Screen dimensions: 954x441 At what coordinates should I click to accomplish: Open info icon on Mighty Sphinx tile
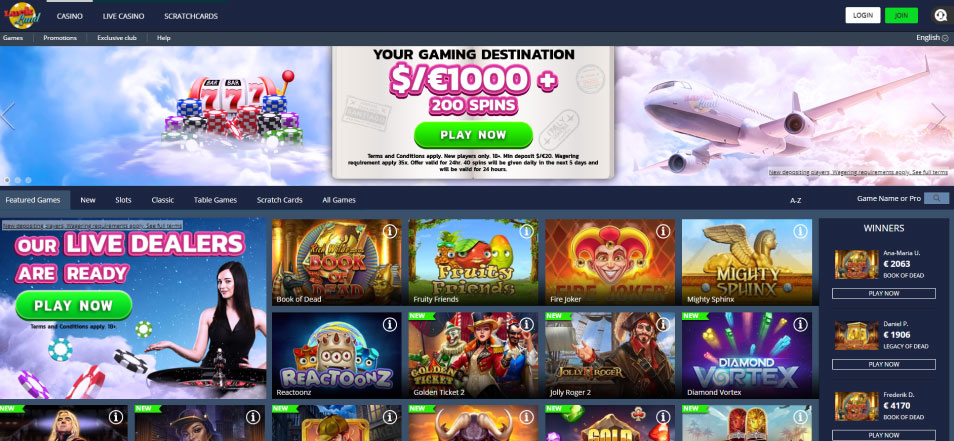800,231
